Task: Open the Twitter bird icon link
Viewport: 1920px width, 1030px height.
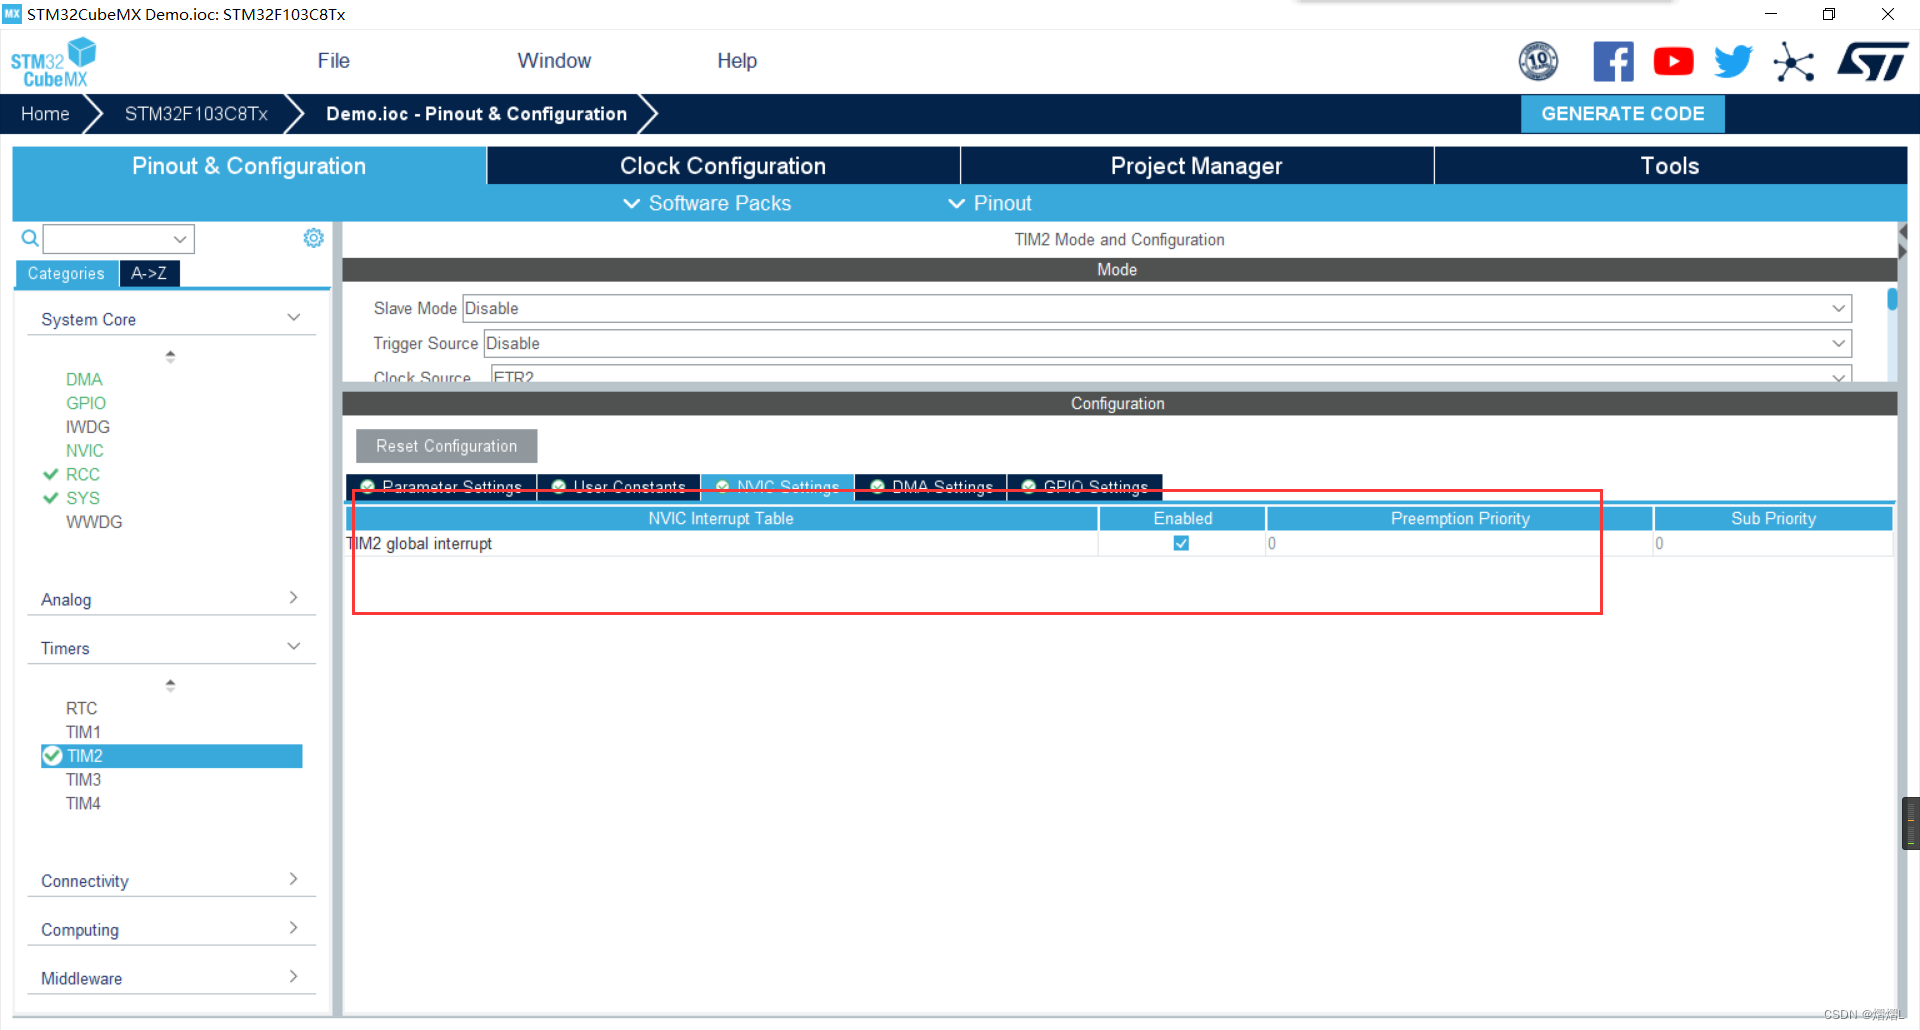Action: 1733,61
